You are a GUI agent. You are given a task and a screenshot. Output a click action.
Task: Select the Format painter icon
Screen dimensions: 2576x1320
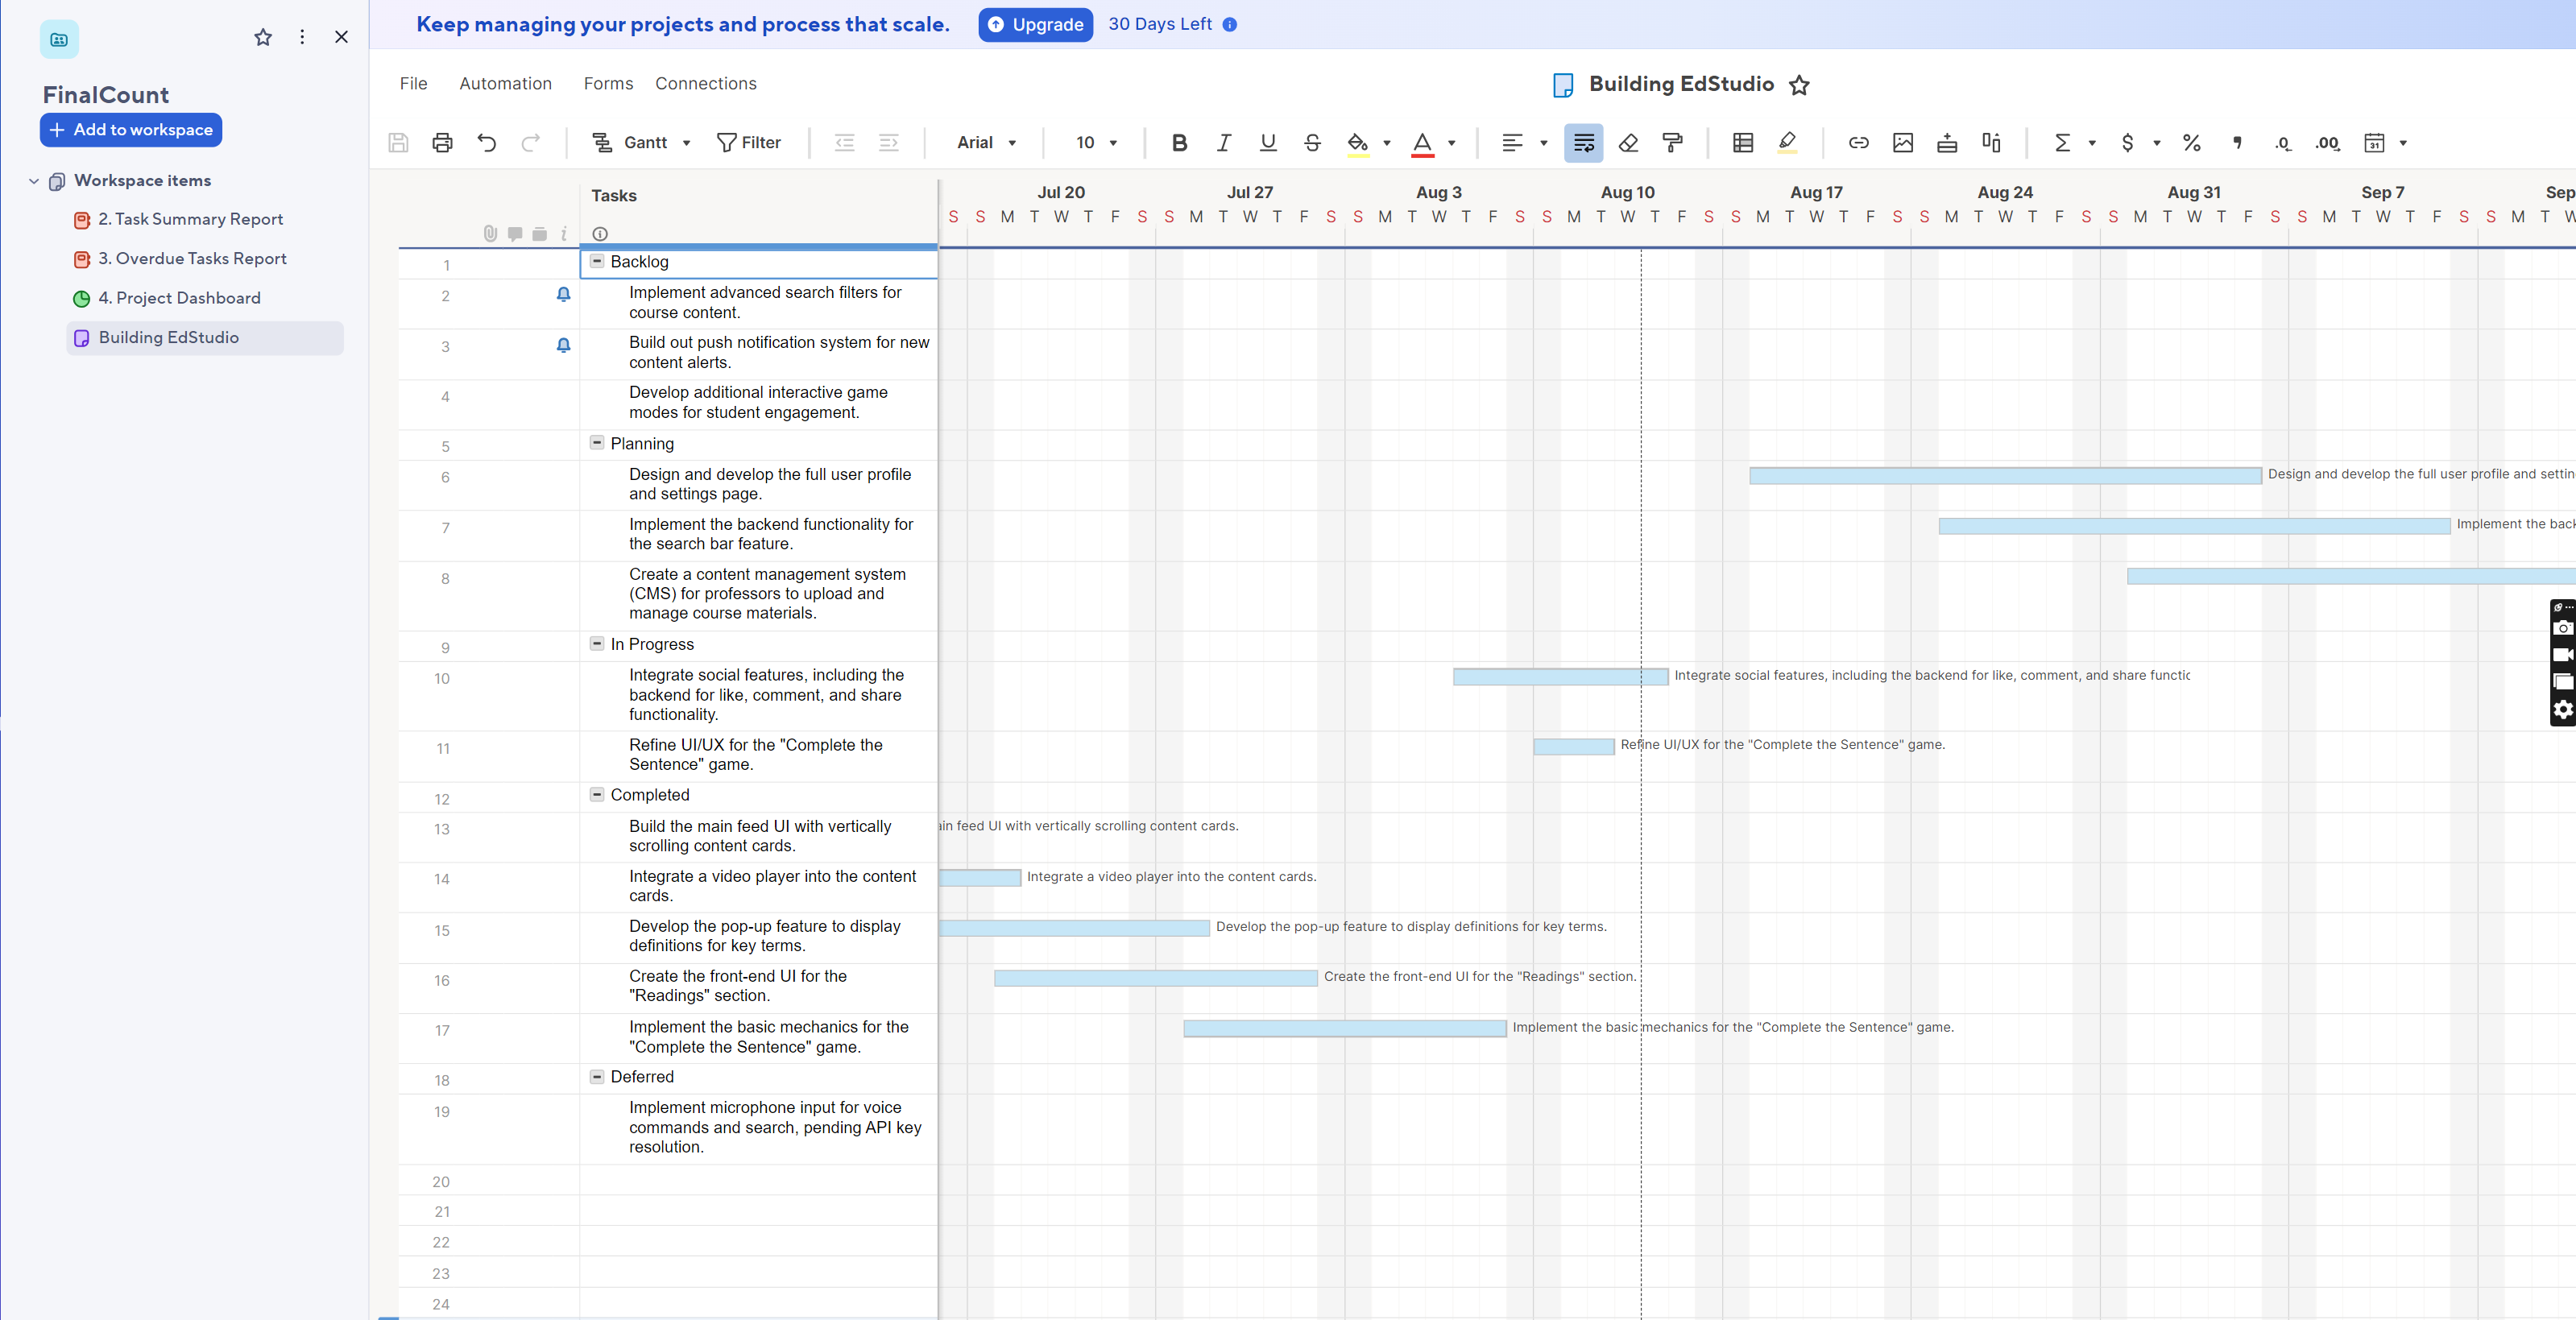coord(1672,143)
